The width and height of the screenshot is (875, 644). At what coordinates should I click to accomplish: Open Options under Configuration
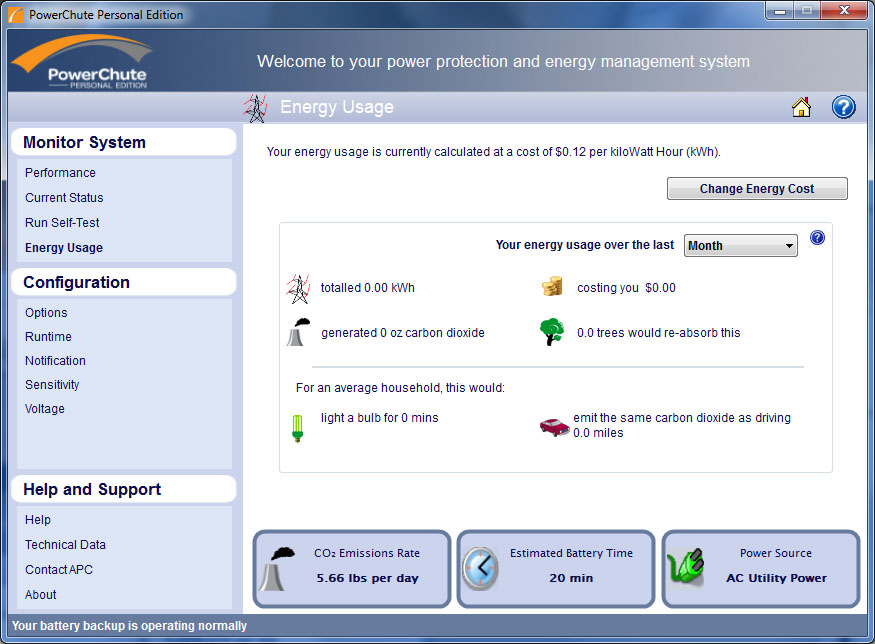[x=46, y=313]
